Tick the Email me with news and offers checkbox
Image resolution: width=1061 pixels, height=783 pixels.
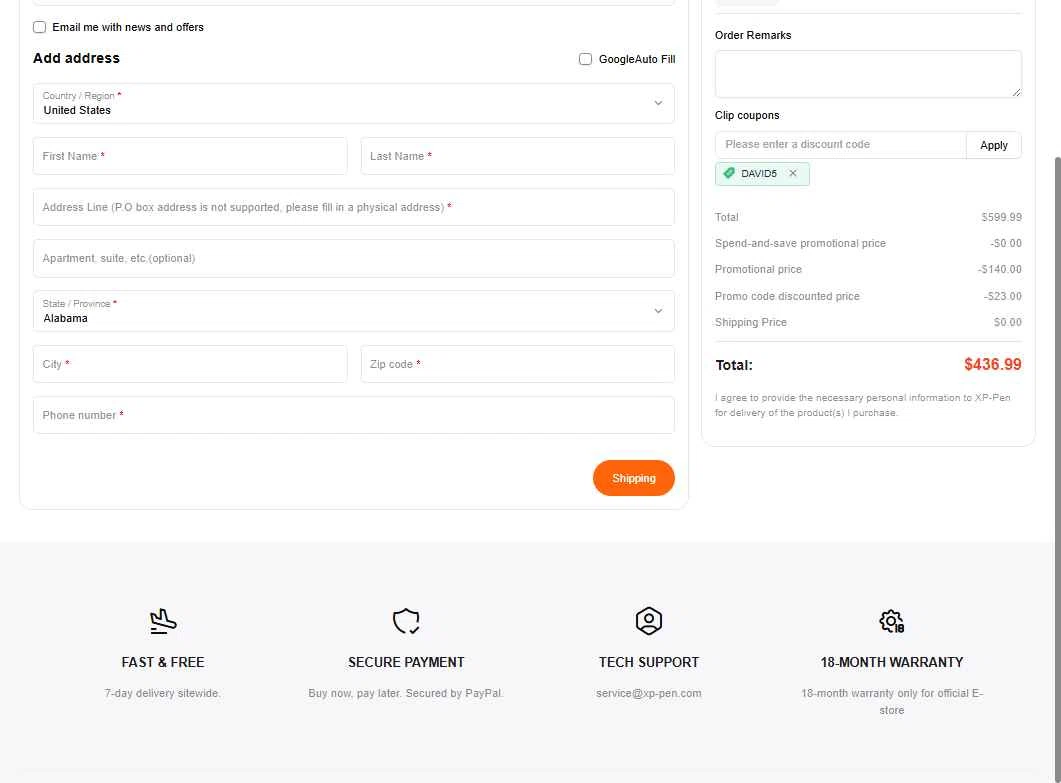click(x=39, y=27)
